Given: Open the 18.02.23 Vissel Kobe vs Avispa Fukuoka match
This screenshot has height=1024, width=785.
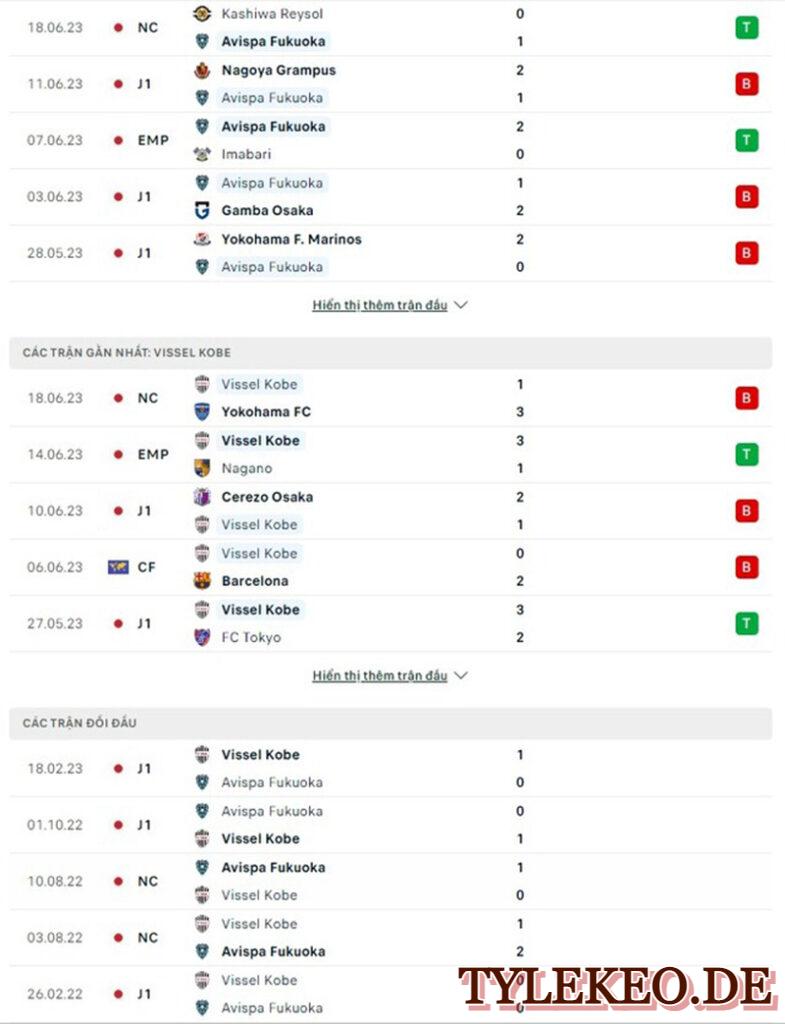Looking at the screenshot, I should 391,768.
